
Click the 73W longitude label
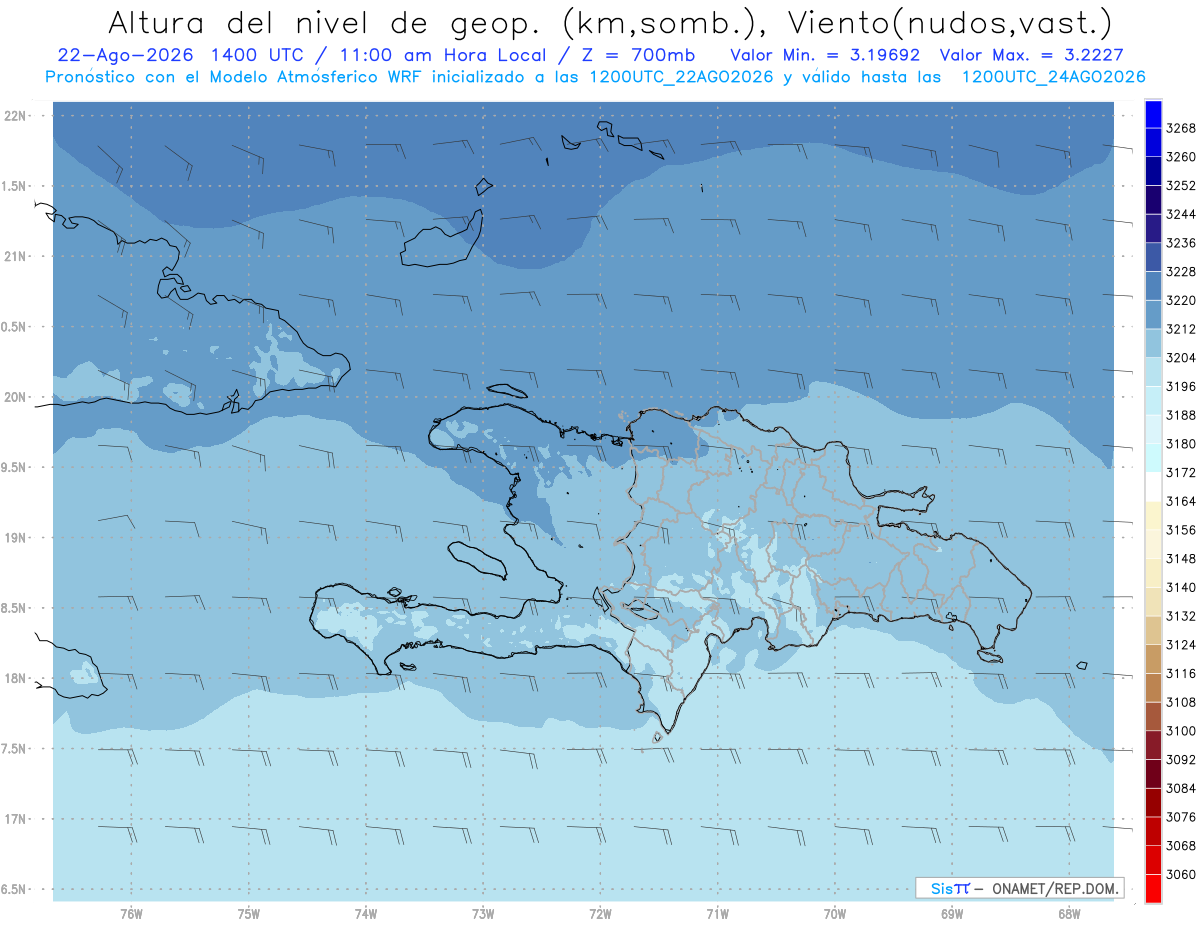[483, 914]
